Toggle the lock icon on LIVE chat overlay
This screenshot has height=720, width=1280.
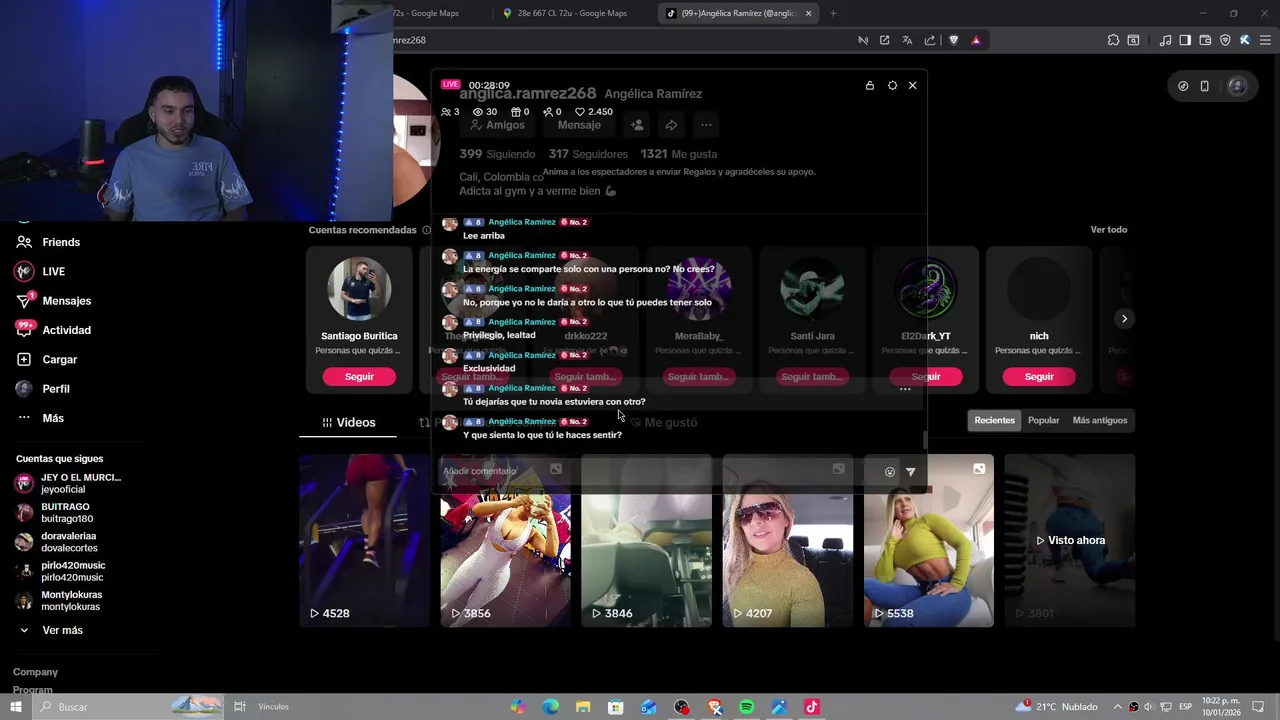pyautogui.click(x=870, y=86)
